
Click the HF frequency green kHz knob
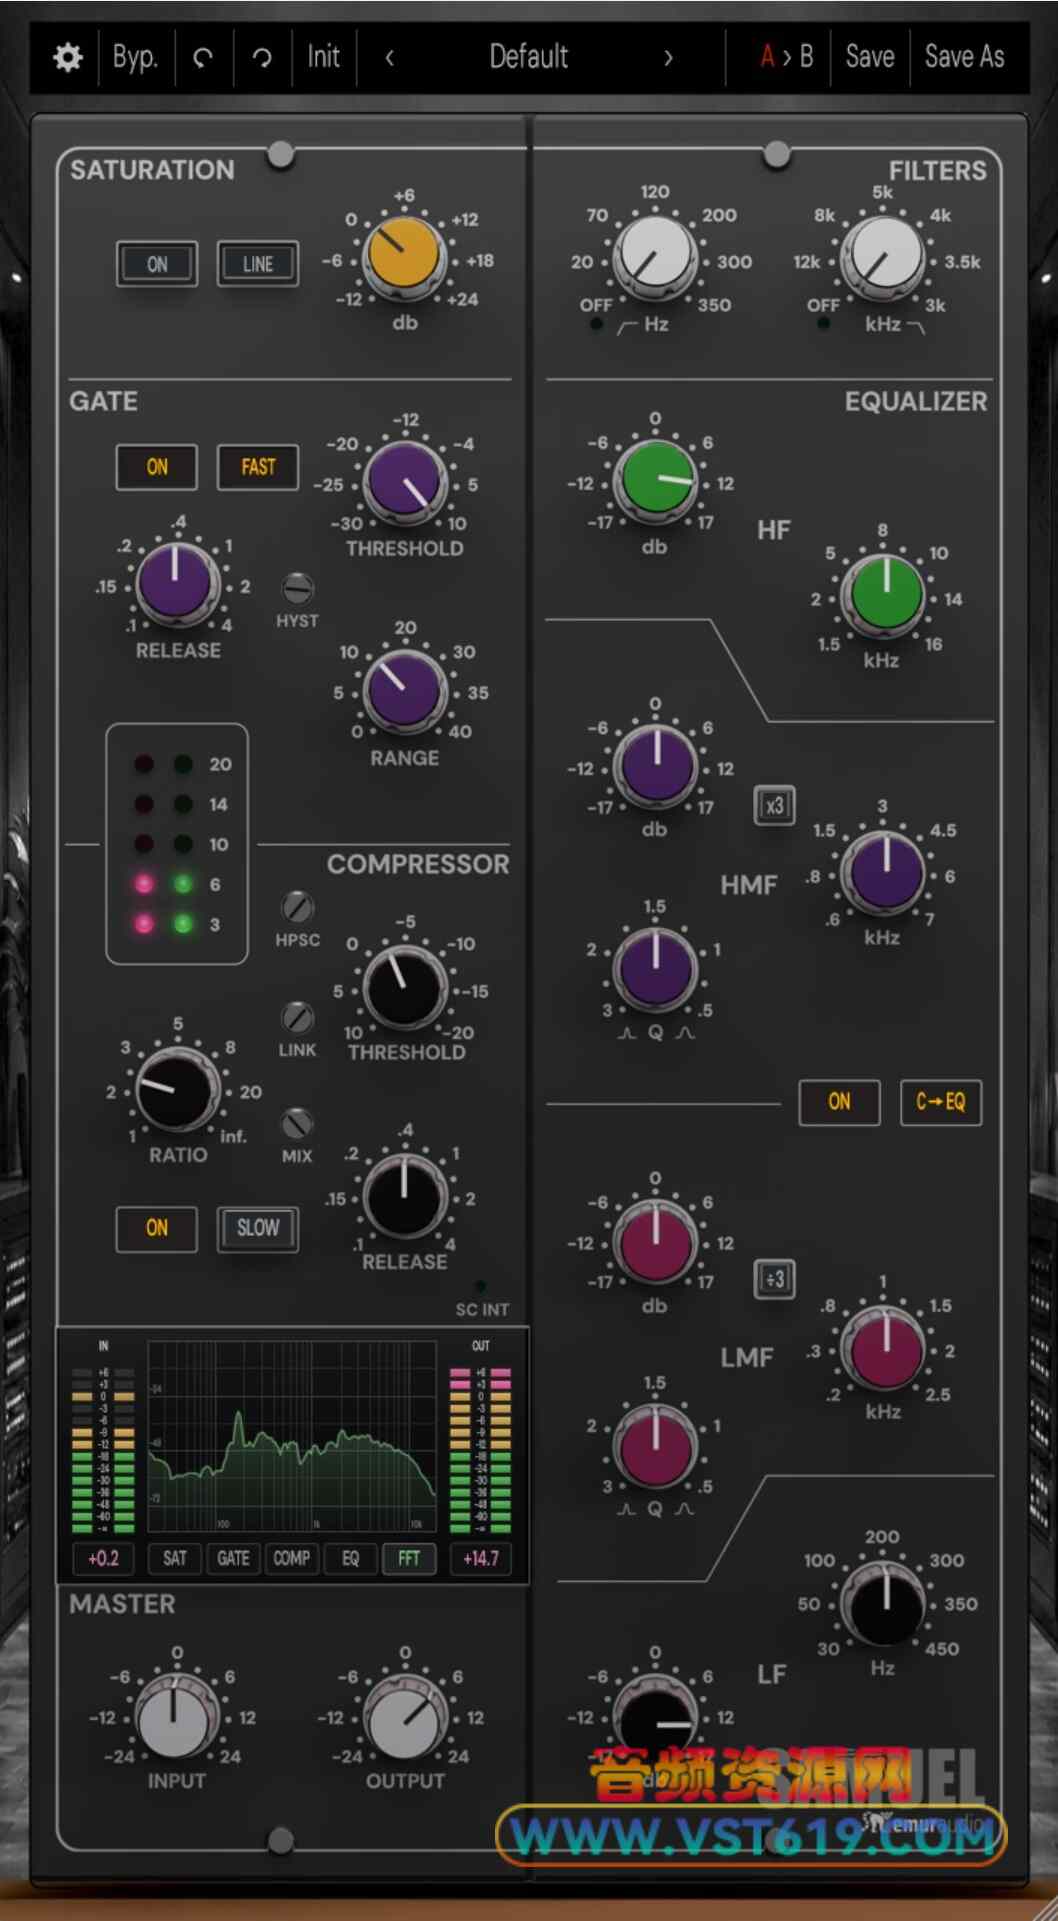885,594
